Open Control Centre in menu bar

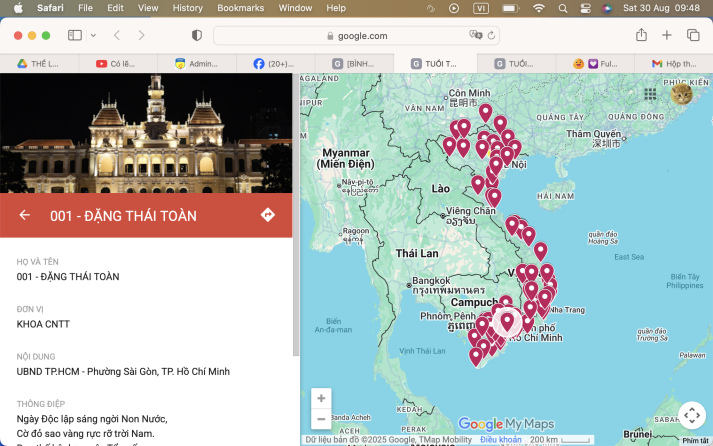[x=586, y=8]
